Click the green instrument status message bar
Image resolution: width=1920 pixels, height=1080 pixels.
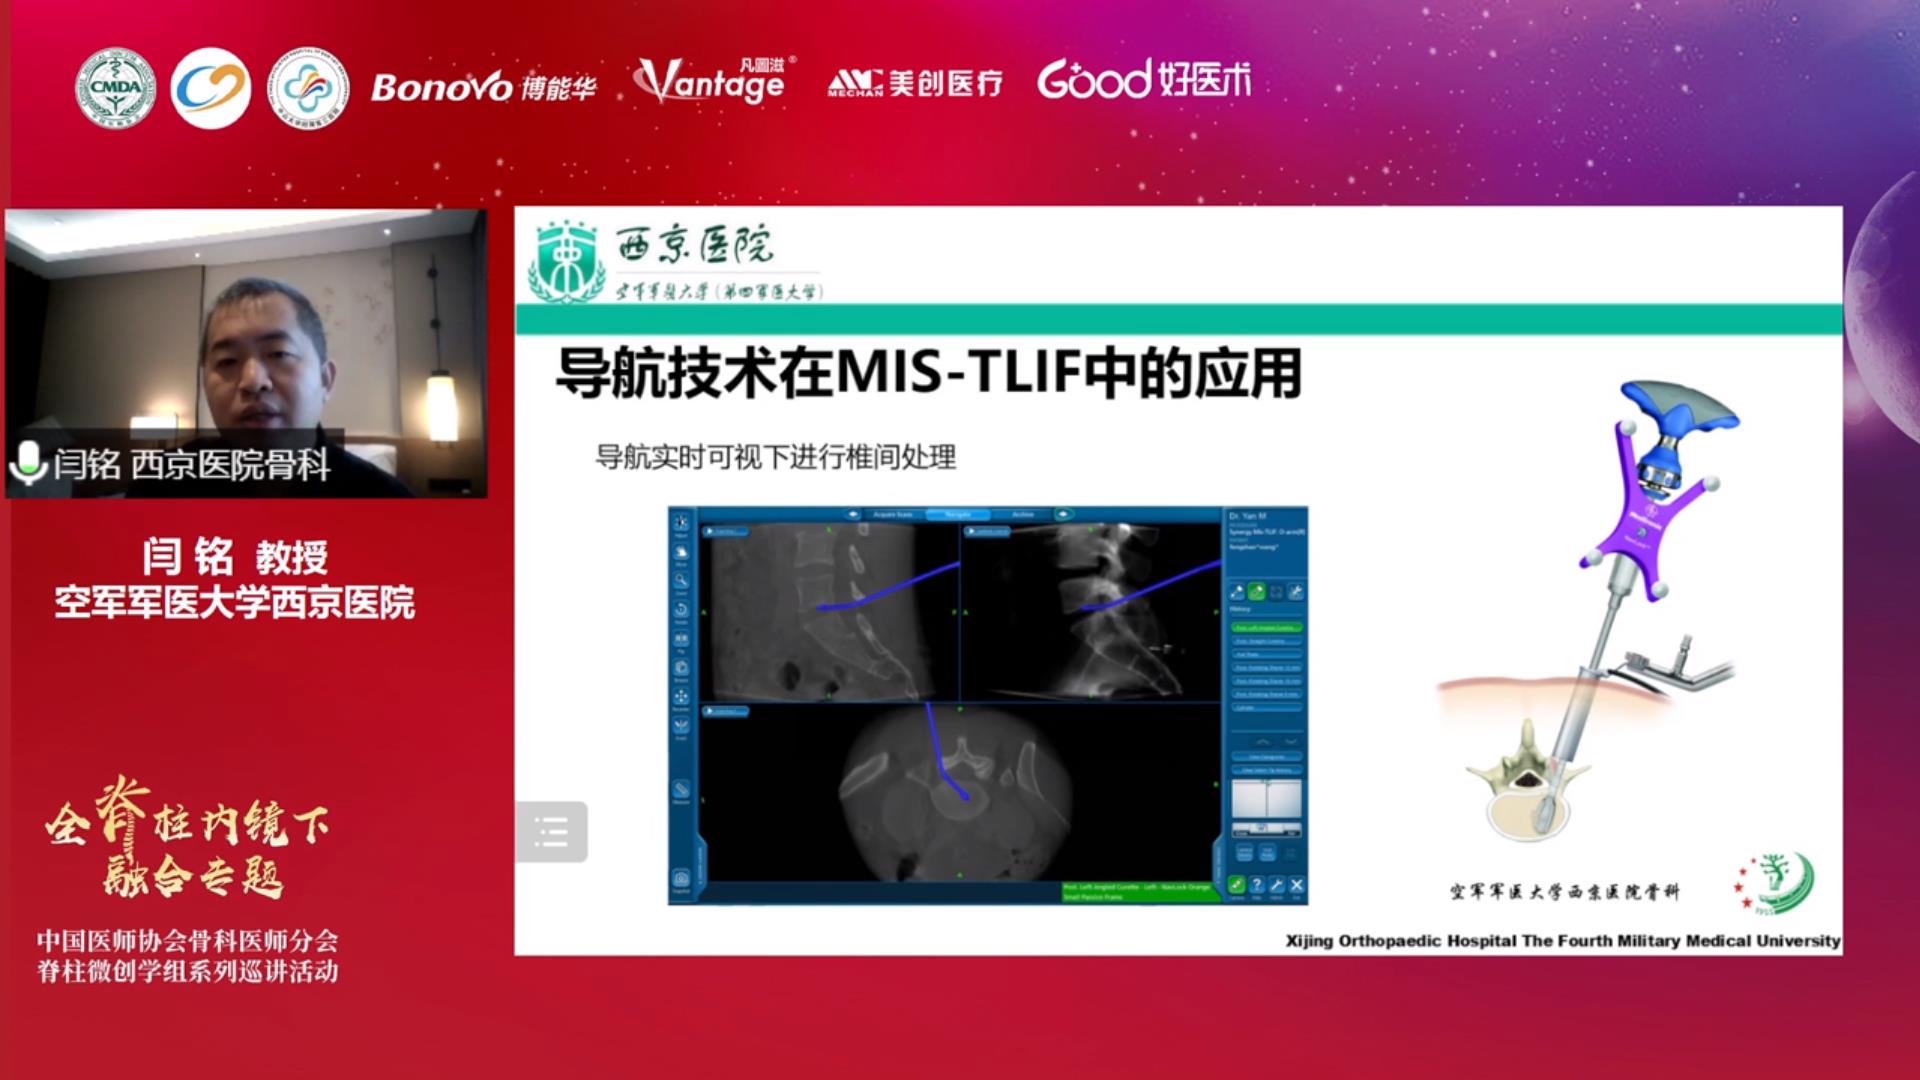click(1141, 892)
